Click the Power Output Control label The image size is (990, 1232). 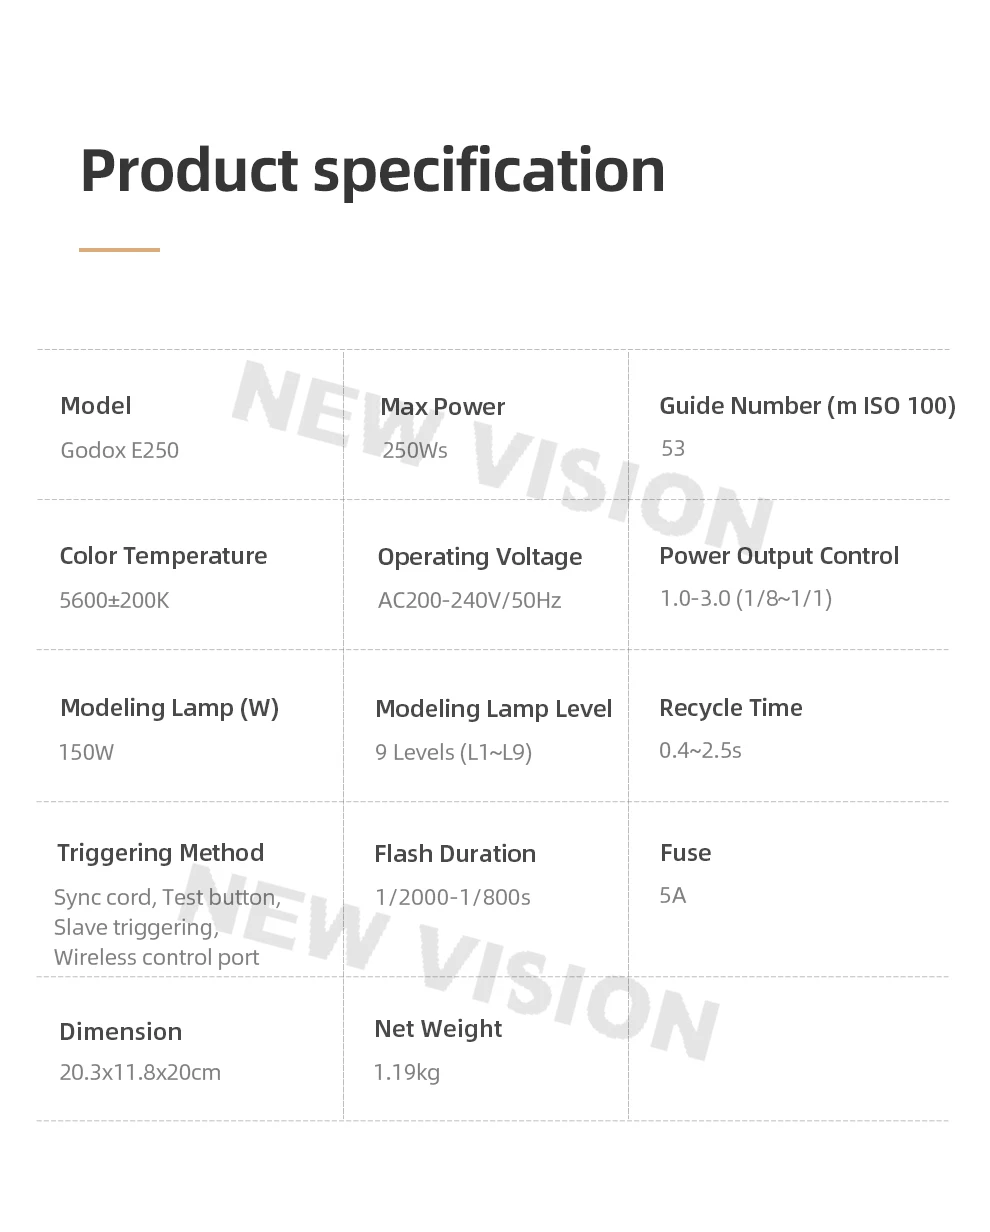(779, 556)
